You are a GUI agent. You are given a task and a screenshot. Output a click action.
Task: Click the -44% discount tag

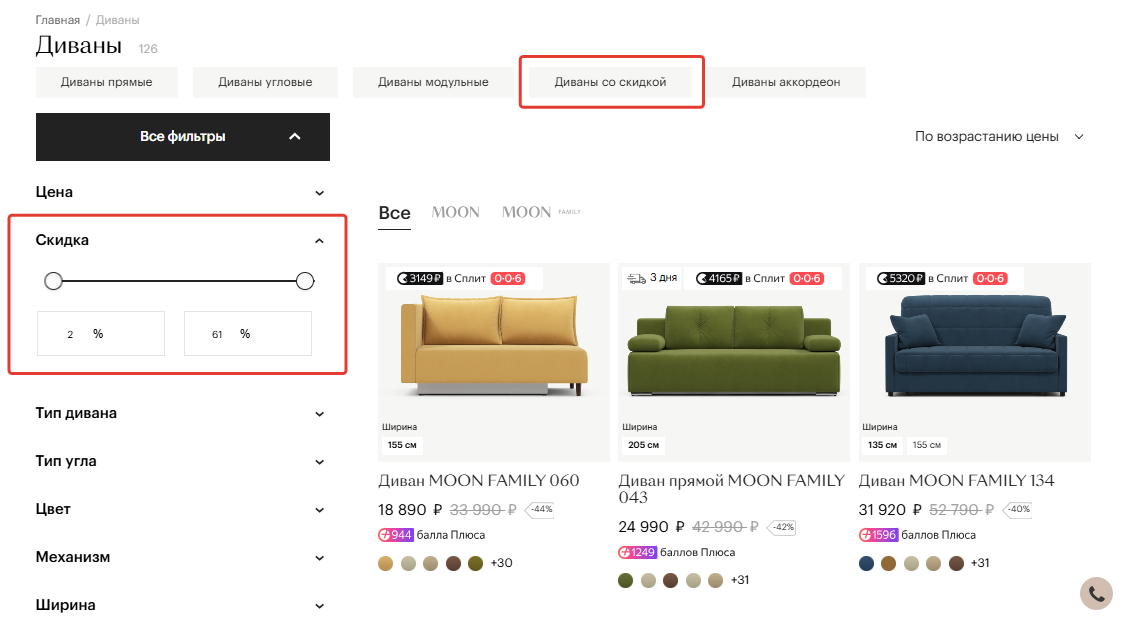[540, 509]
